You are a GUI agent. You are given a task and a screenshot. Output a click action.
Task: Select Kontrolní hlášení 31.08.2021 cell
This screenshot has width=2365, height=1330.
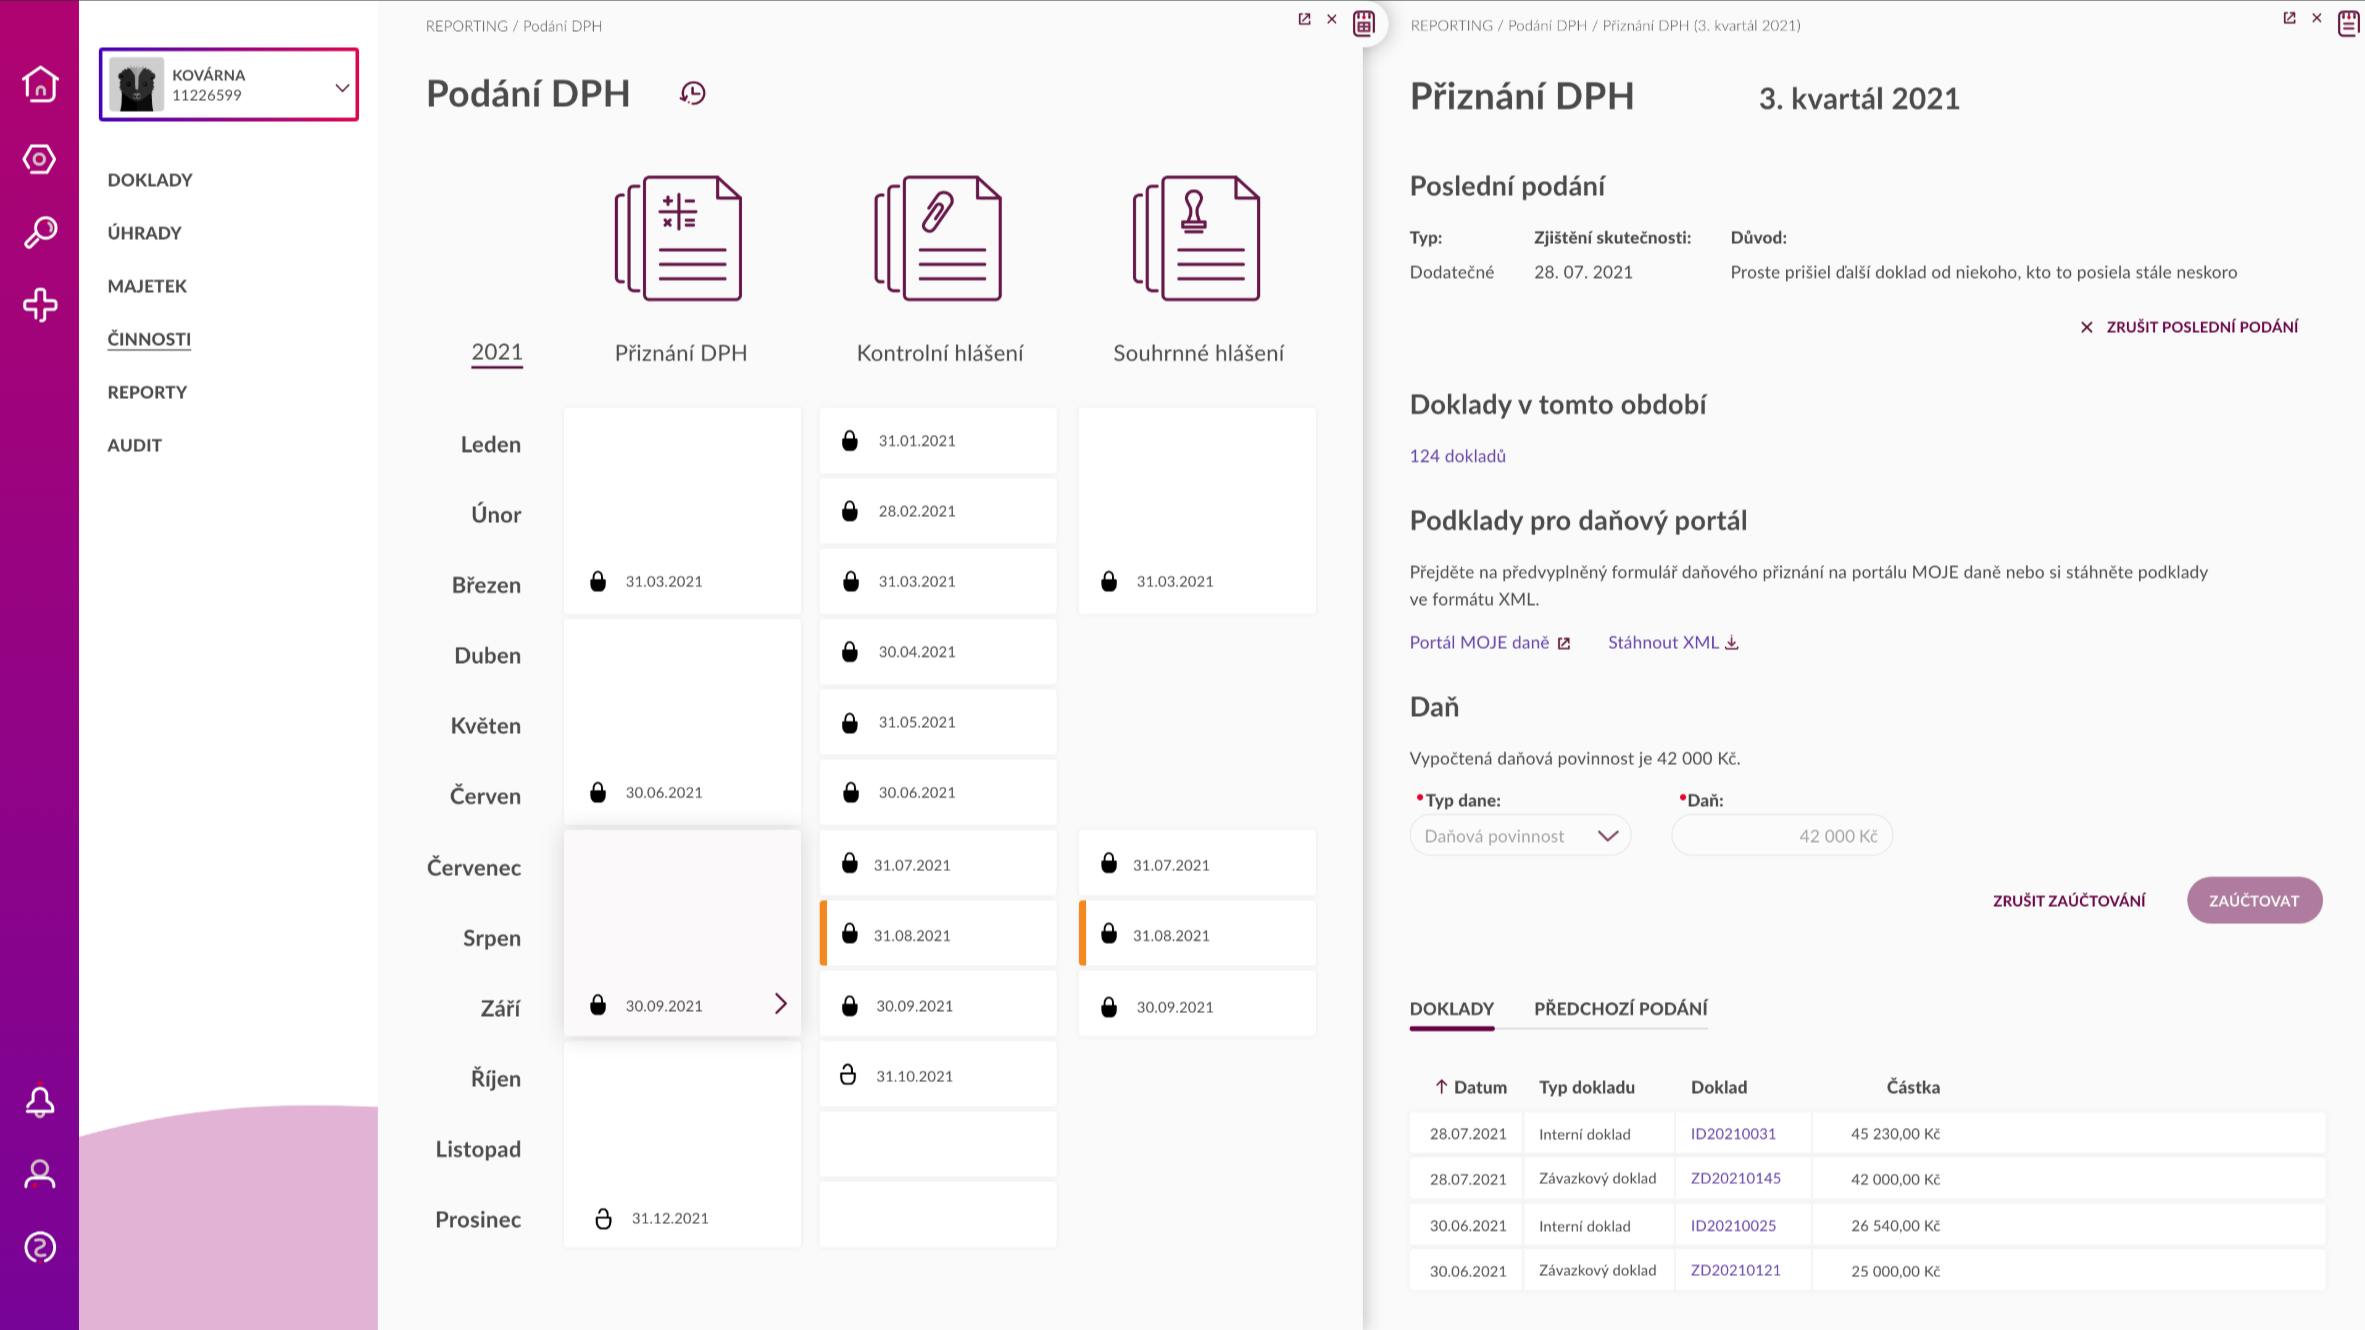938,934
